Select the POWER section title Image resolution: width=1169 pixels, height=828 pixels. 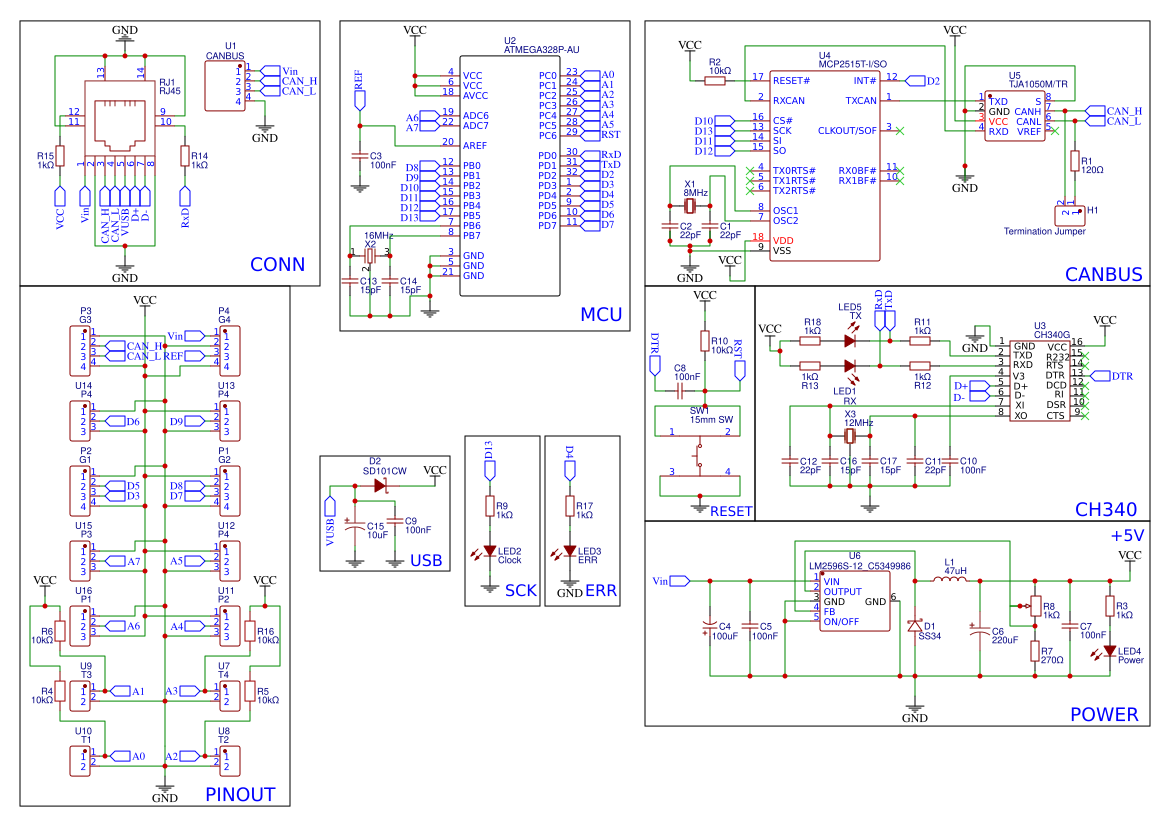pos(1104,714)
